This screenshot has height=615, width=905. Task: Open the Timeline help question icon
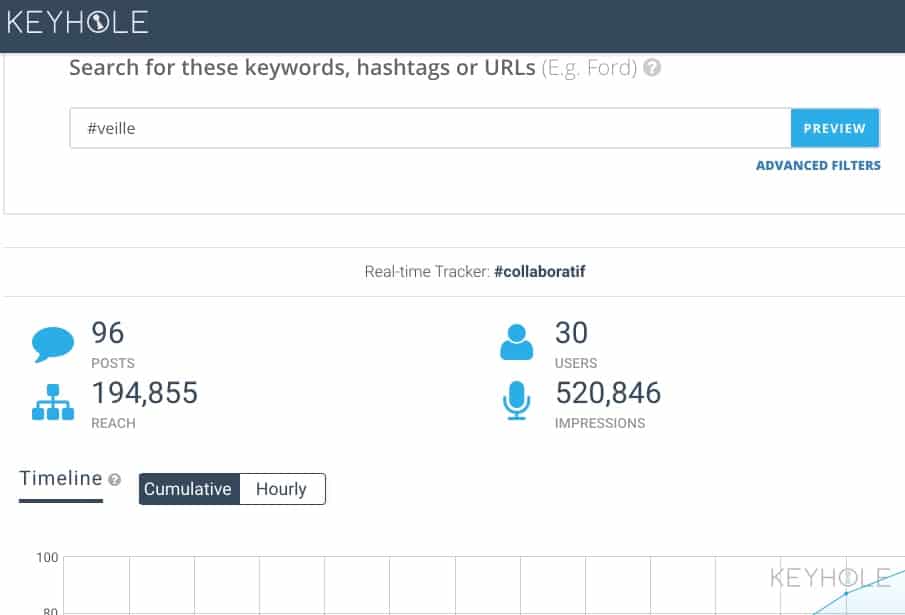(x=115, y=479)
